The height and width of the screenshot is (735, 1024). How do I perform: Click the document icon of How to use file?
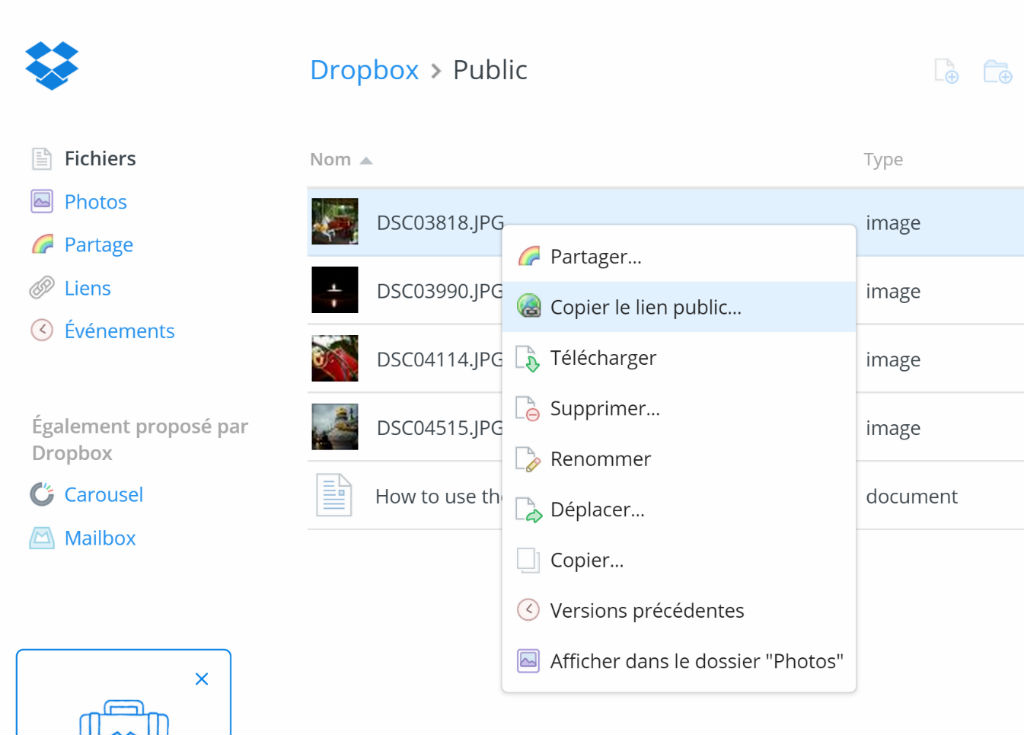click(x=334, y=495)
